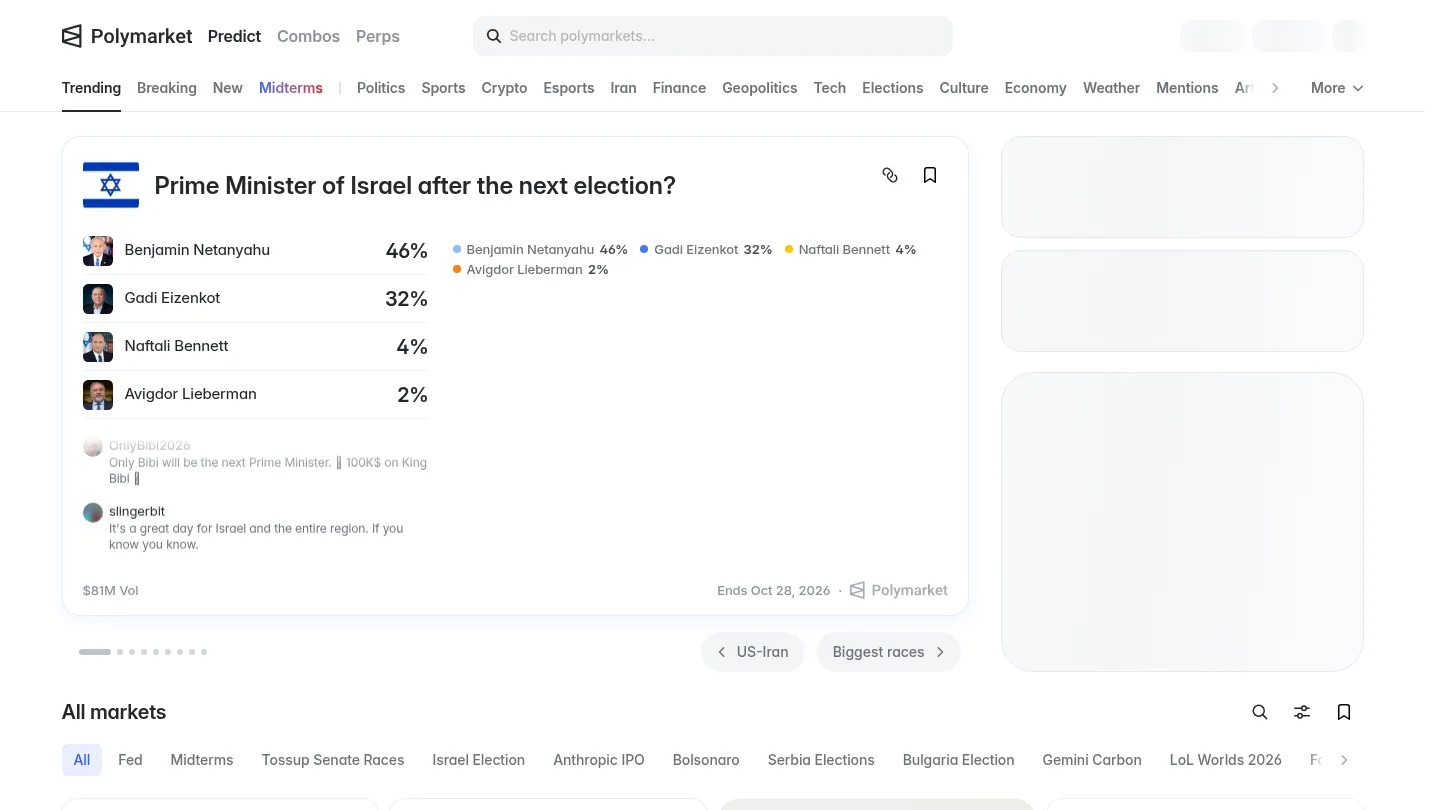This screenshot has width=1440, height=810.
Task: Select the Anthropic IPO filter chip
Action: tap(599, 760)
